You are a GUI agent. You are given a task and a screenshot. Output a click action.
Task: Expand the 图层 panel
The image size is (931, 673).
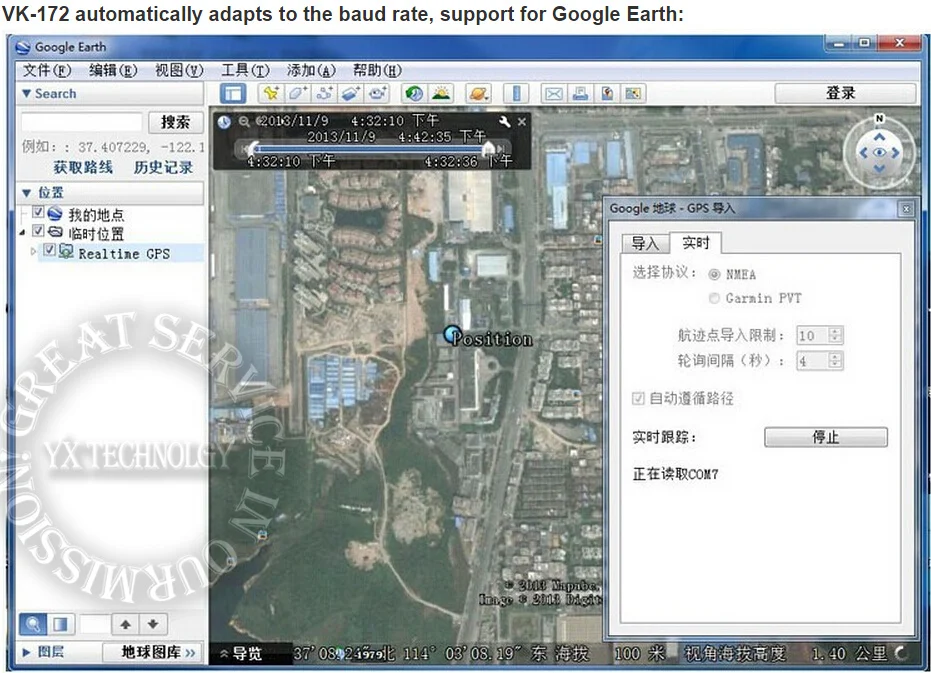coord(26,652)
